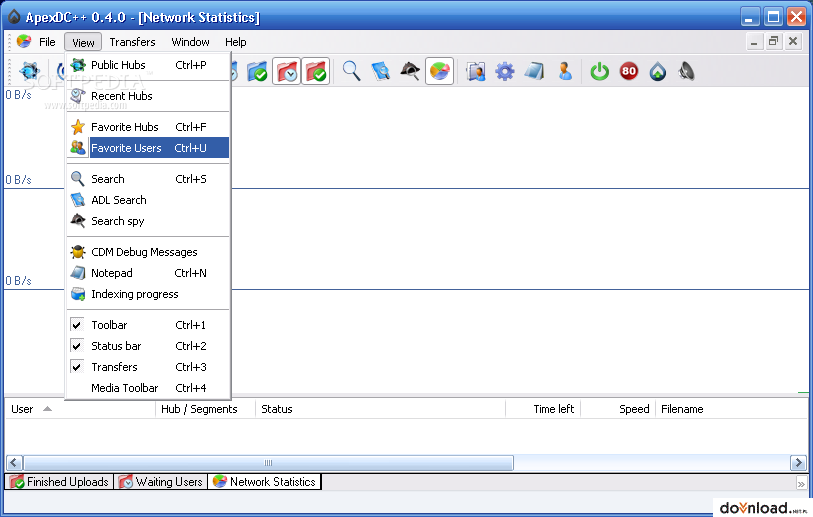Open the Window menu
The height and width of the screenshot is (517, 813).
[190, 42]
